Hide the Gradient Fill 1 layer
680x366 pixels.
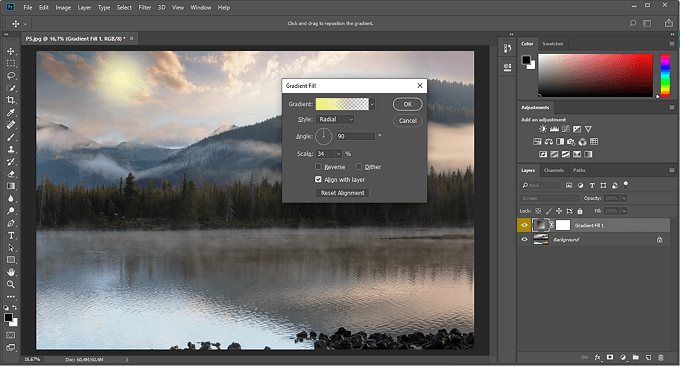(x=524, y=225)
